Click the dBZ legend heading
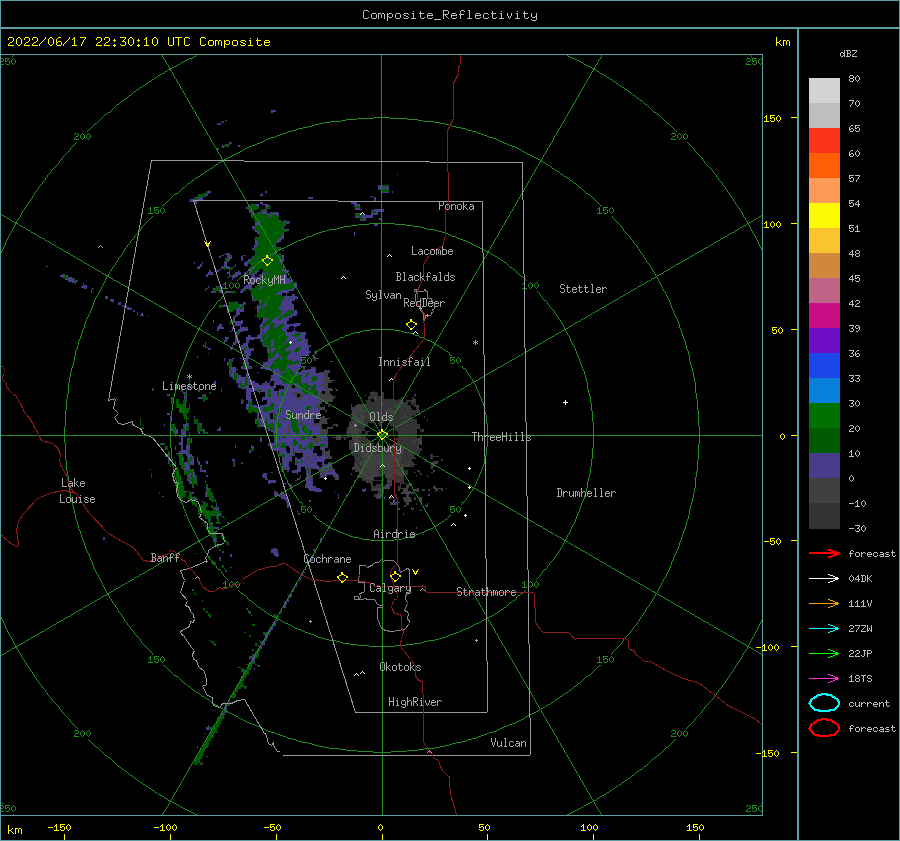This screenshot has height=841, width=900. pyautogui.click(x=848, y=53)
